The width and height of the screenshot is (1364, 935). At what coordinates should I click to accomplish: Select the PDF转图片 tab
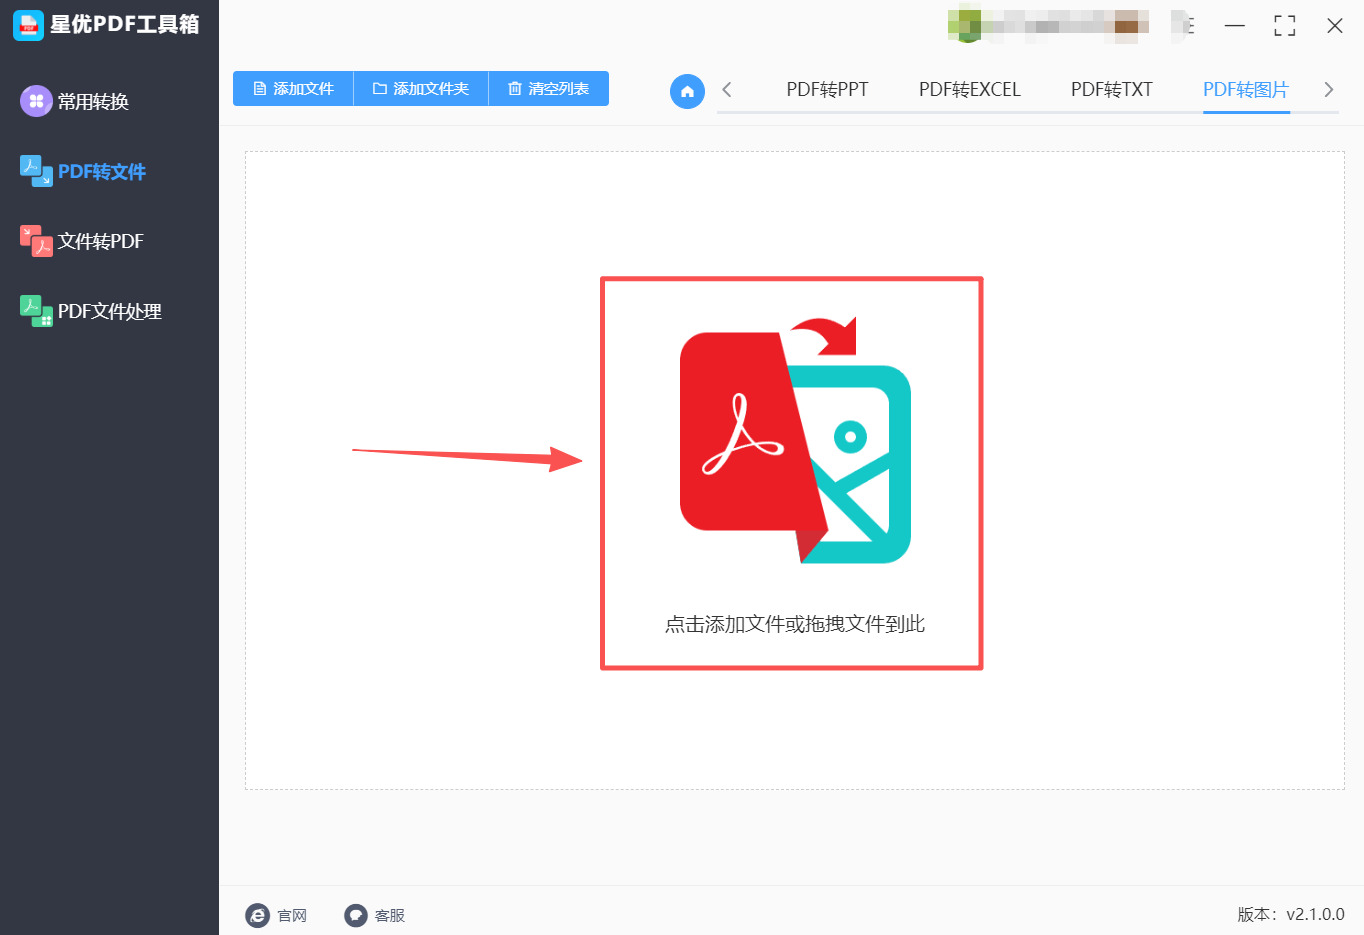tap(1246, 90)
